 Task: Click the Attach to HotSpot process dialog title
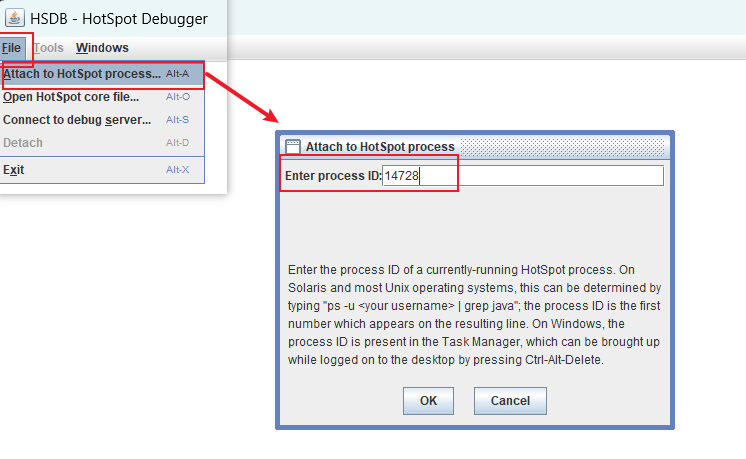pos(380,146)
